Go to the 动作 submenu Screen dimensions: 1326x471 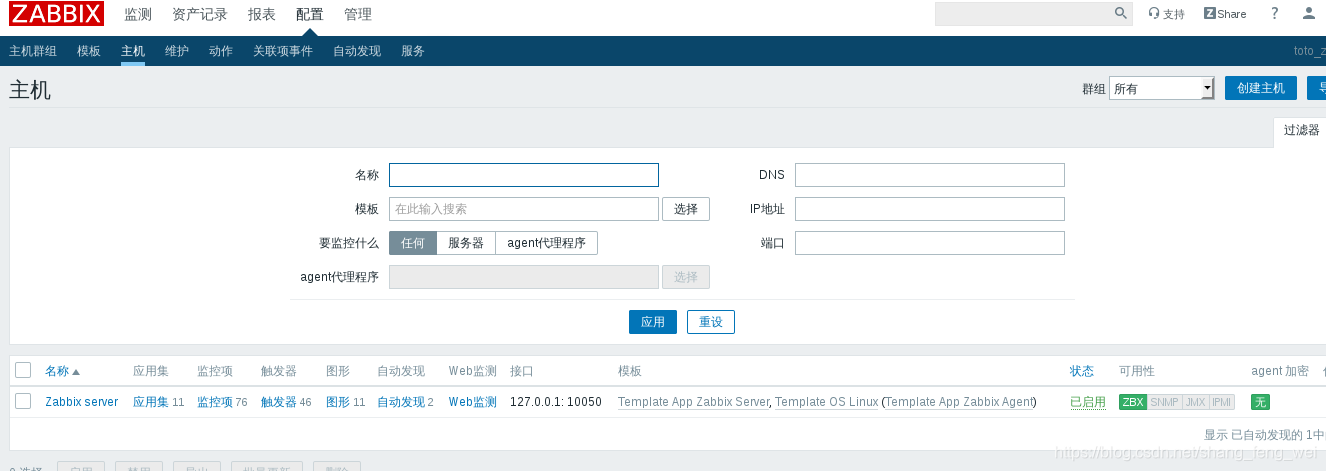point(221,51)
